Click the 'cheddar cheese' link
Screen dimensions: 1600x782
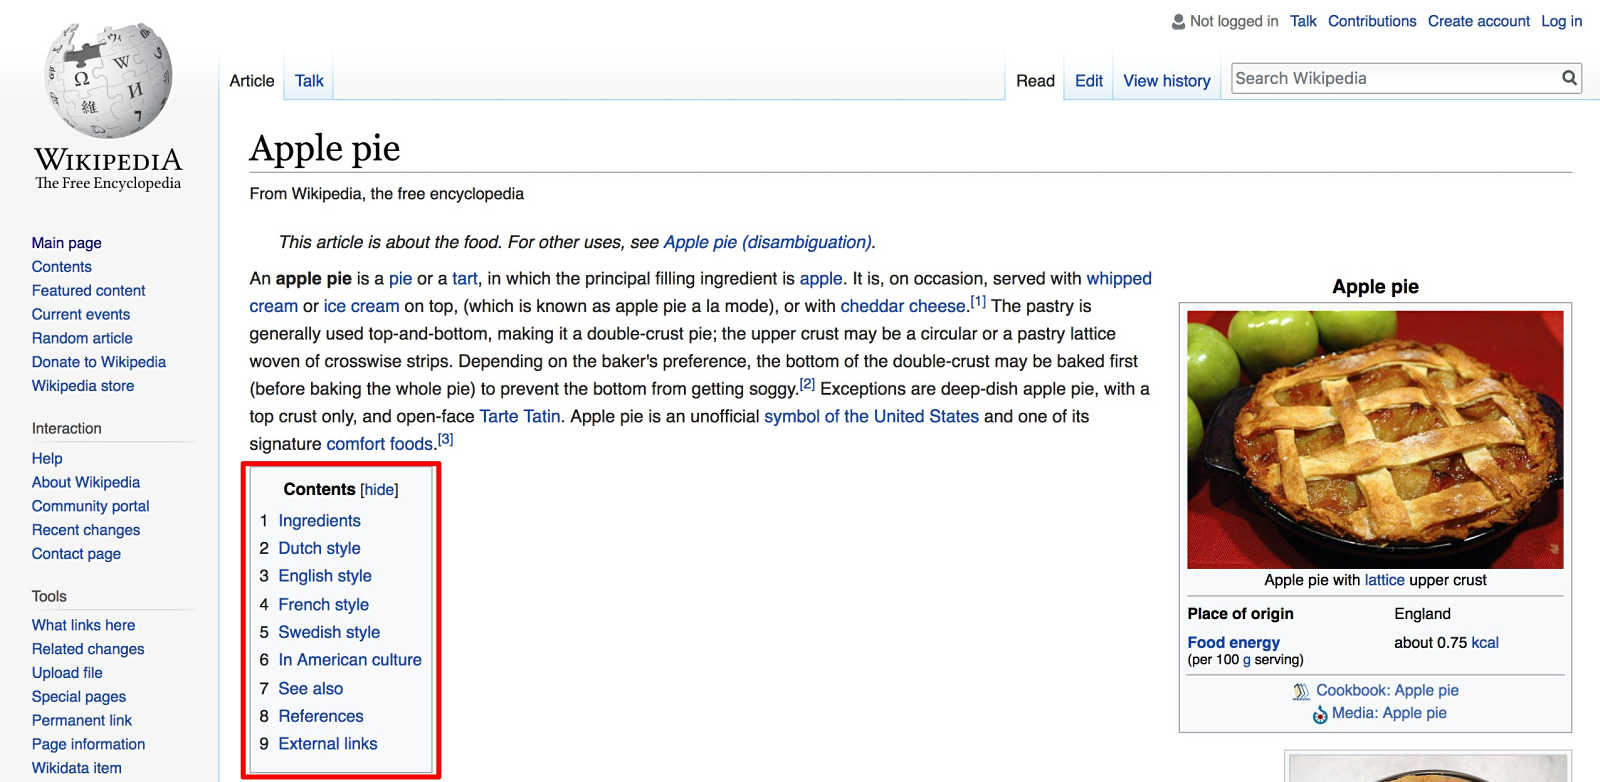[903, 306]
